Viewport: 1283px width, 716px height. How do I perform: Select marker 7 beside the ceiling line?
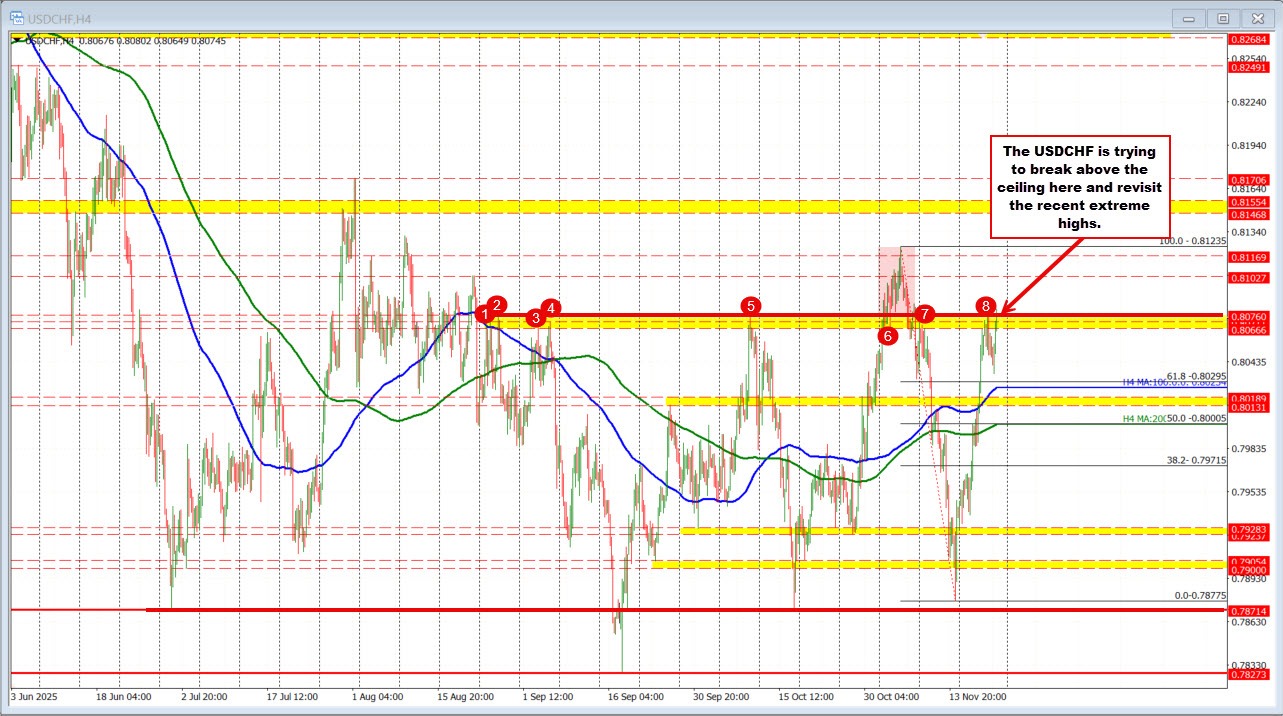point(923,313)
